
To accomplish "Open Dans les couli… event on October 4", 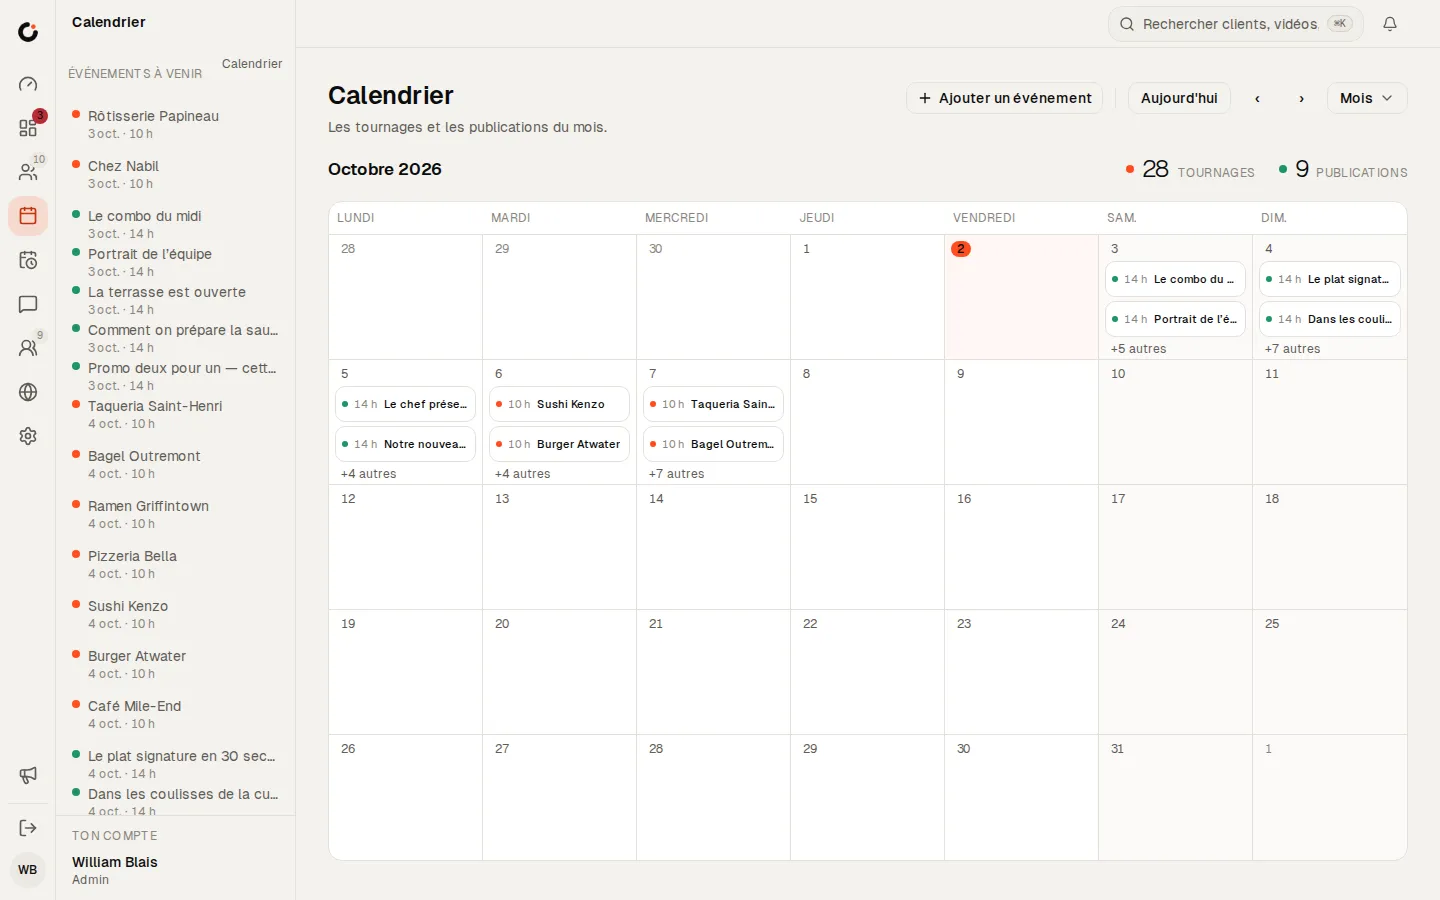I will pos(1329,319).
